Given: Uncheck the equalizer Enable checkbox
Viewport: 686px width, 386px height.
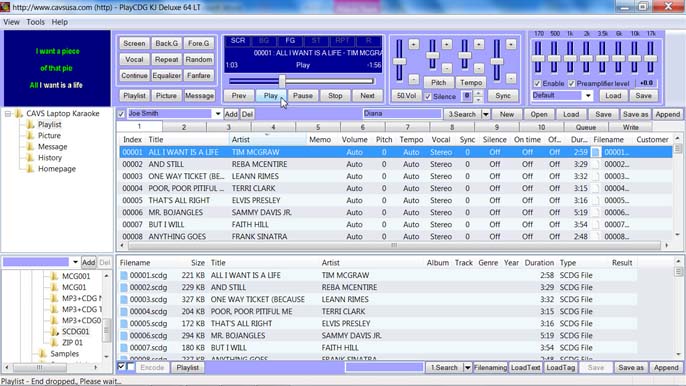Looking at the screenshot, I should coord(538,84).
